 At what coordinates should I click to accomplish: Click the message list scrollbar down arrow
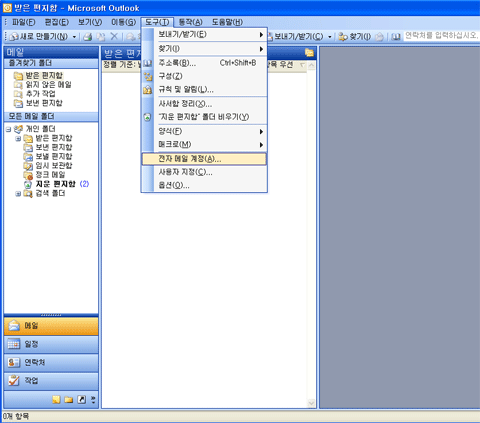311,403
